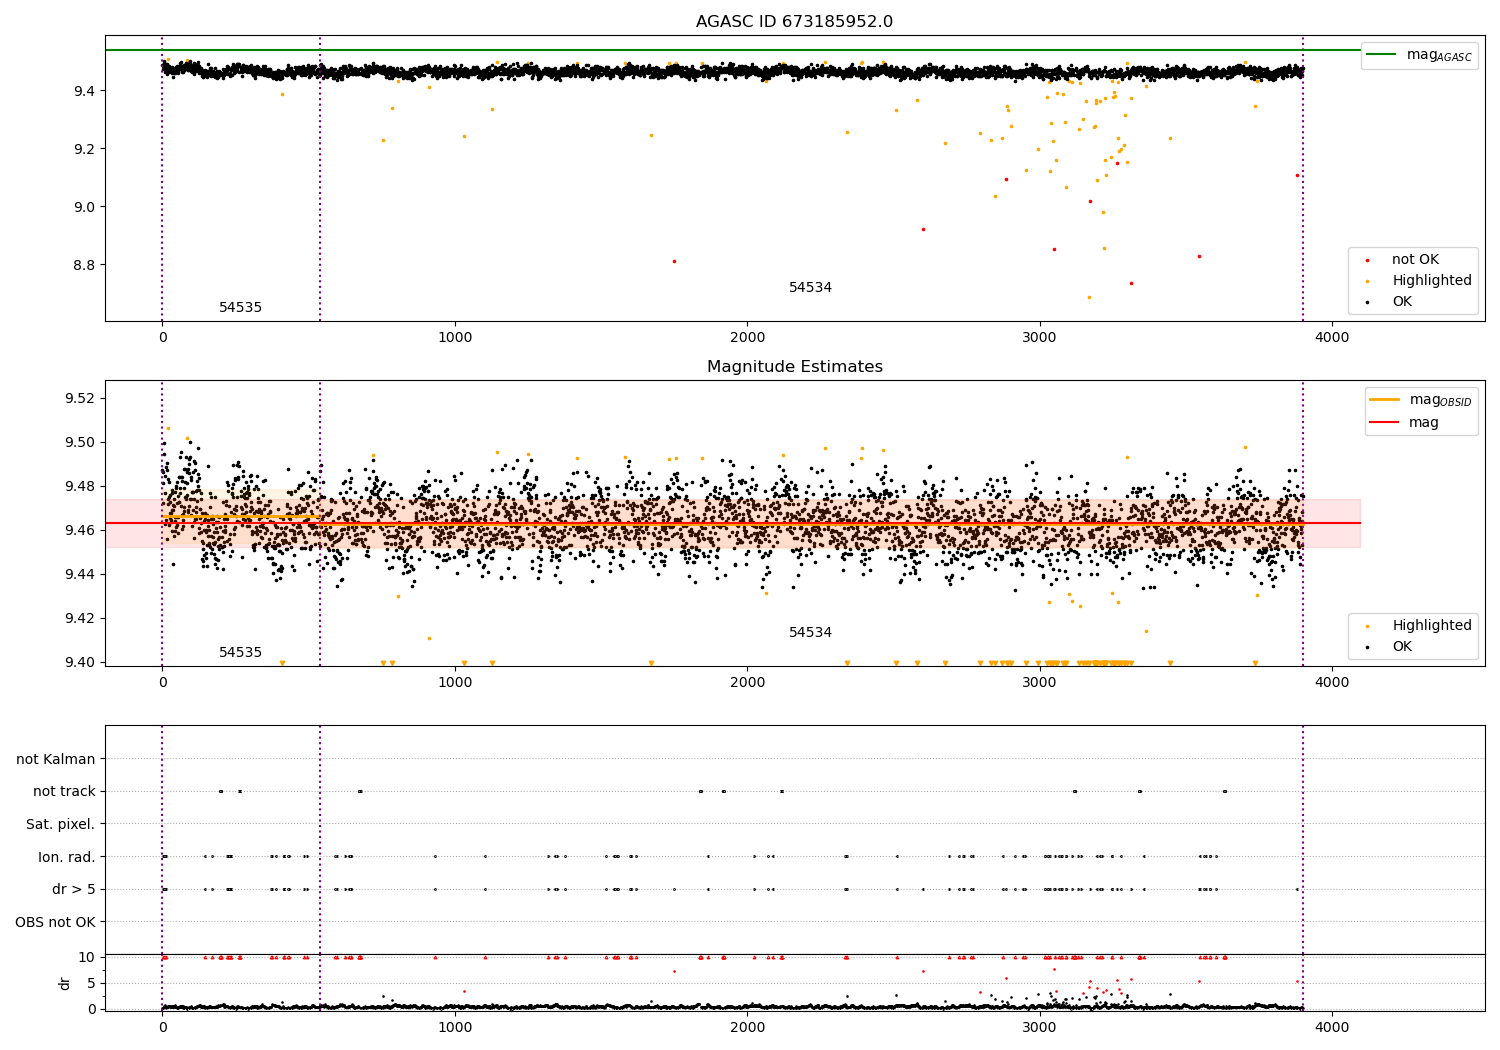Click the 10 tick label on dr axis

point(87,957)
